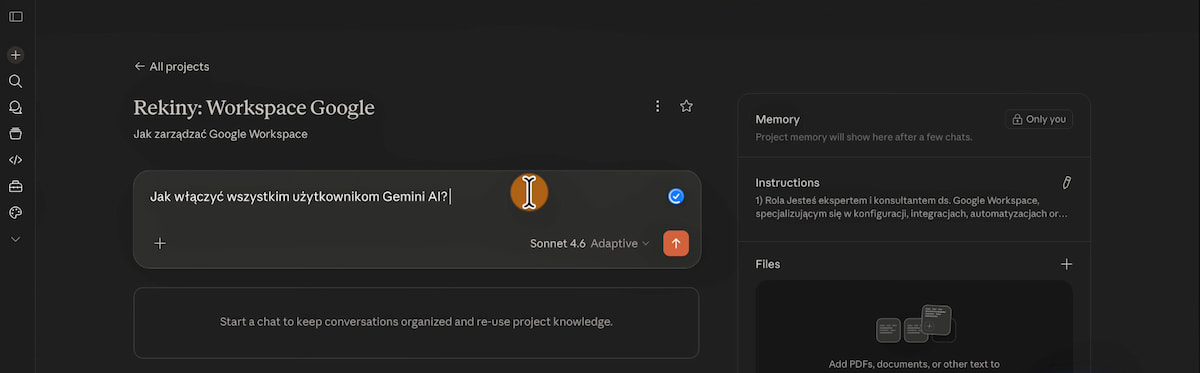The height and width of the screenshot is (373, 1200).
Task: Edit project instructions pencil icon
Action: click(1066, 183)
